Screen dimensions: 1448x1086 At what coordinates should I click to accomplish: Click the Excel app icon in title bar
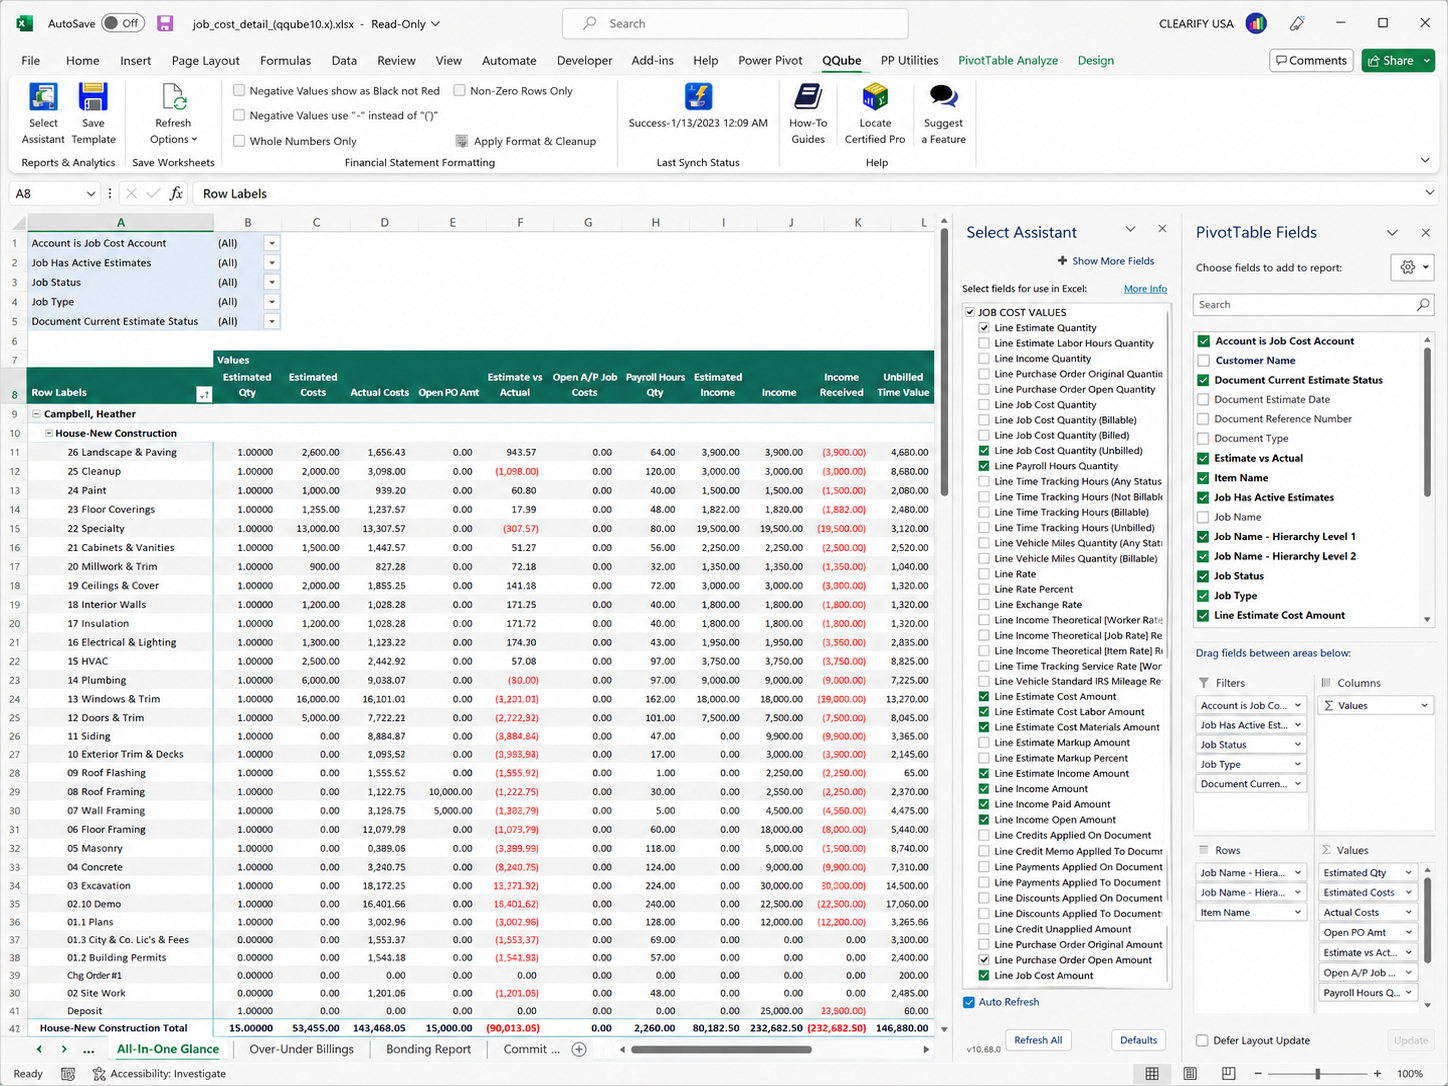pyautogui.click(x=25, y=23)
